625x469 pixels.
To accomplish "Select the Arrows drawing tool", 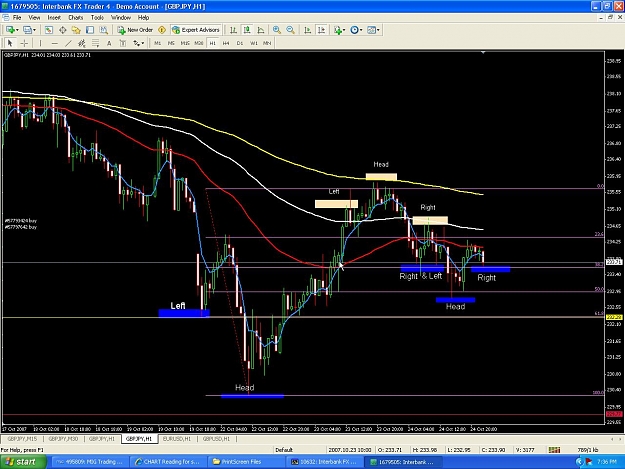I will tap(136, 43).
